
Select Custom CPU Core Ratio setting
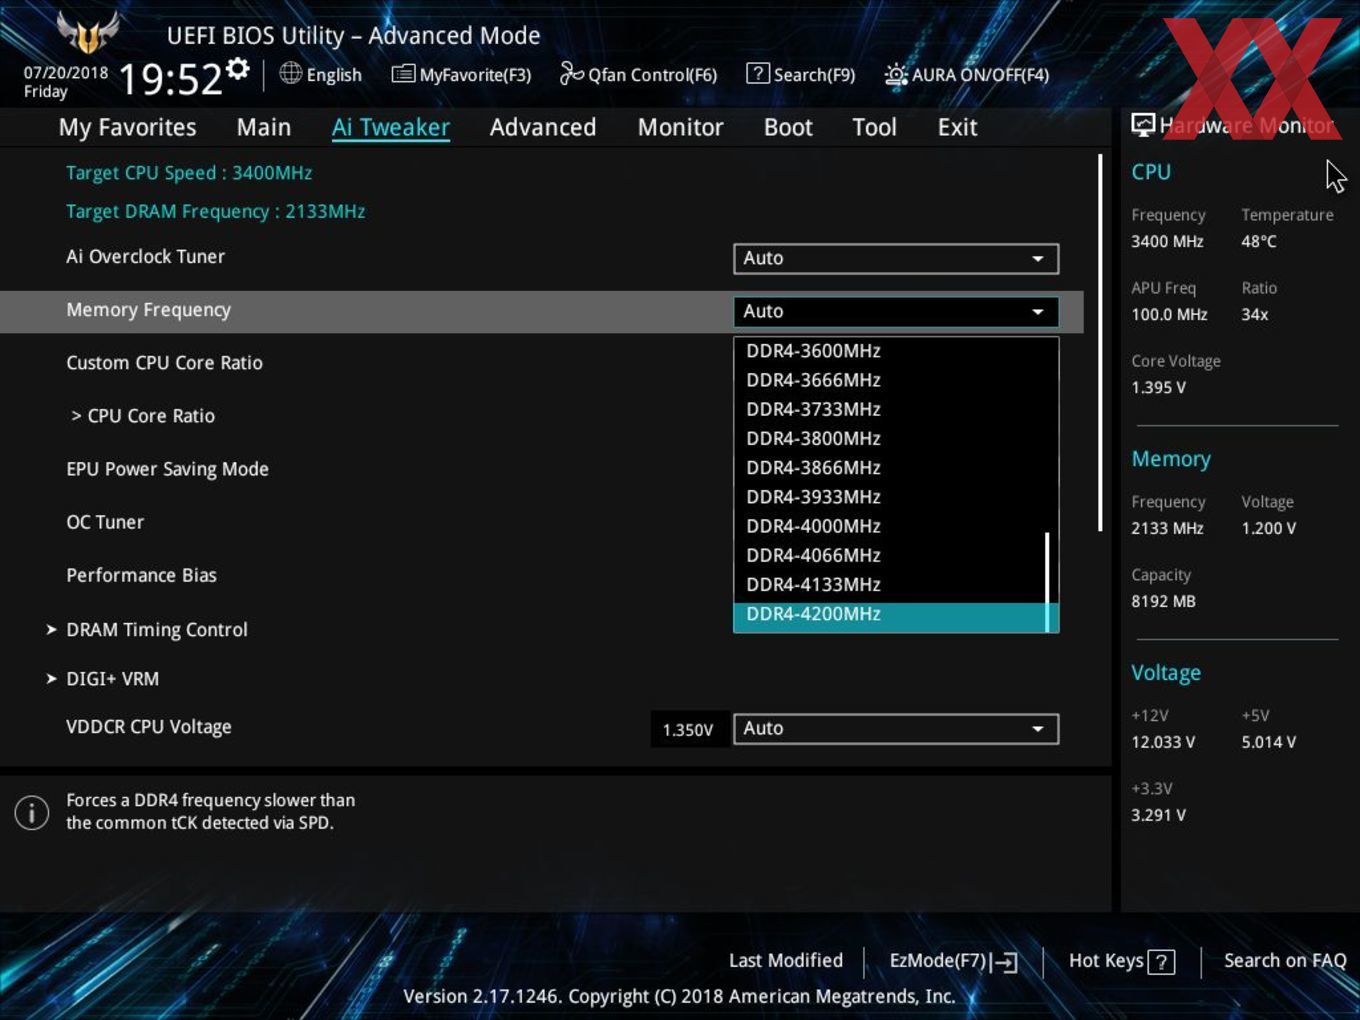[x=164, y=363]
